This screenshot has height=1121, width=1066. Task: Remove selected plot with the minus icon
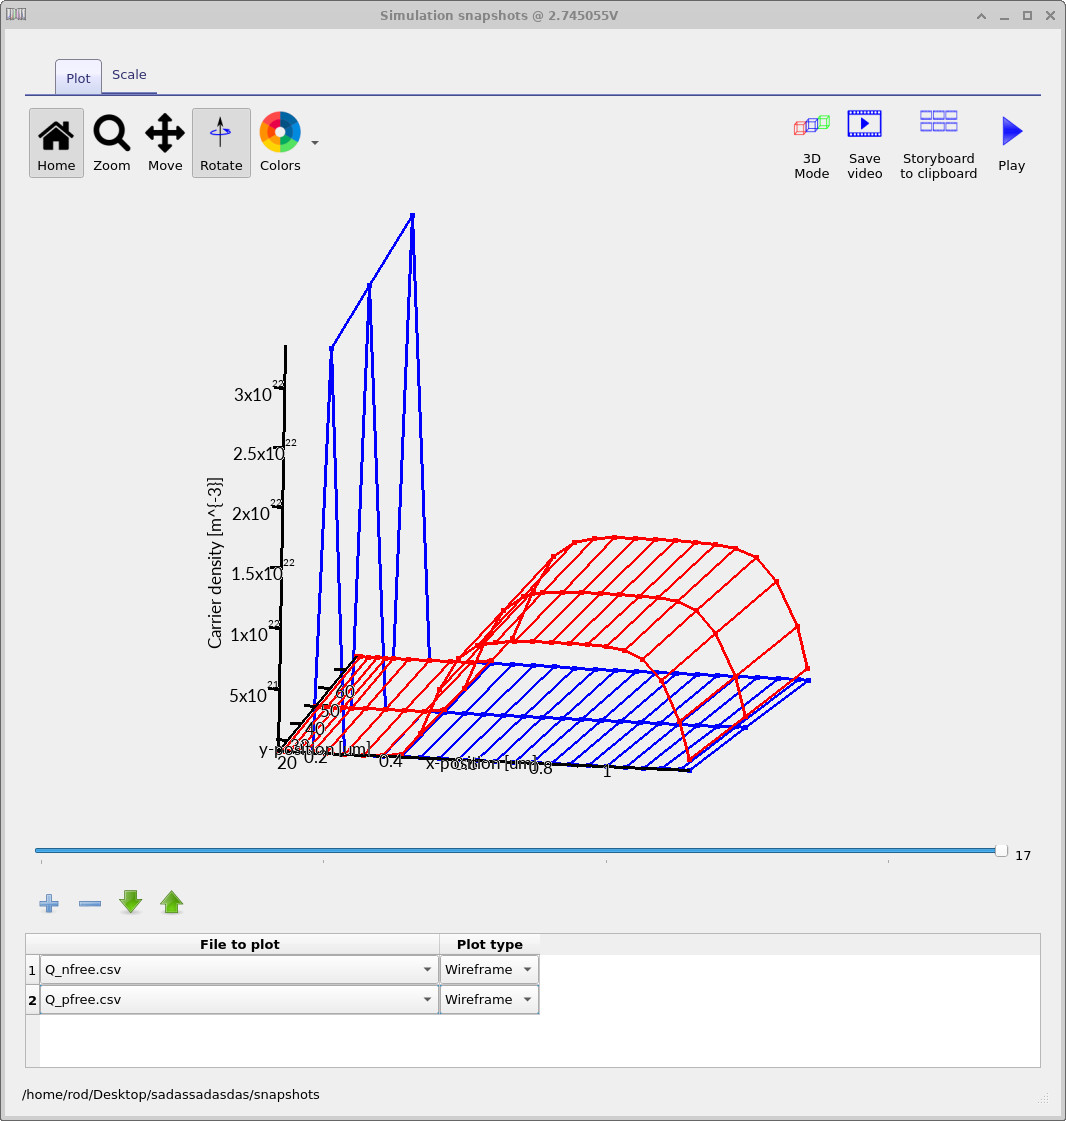pyautogui.click(x=89, y=903)
